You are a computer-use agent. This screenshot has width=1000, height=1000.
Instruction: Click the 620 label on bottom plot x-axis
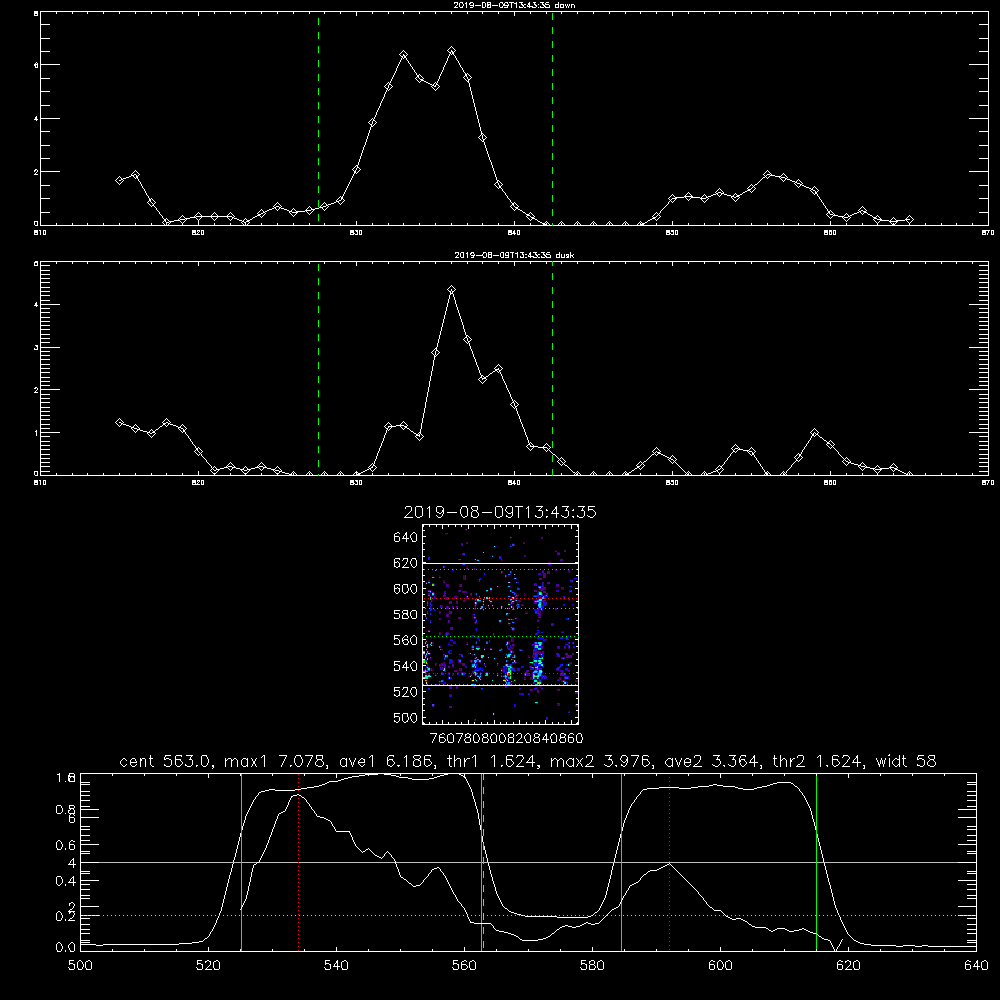848,966
